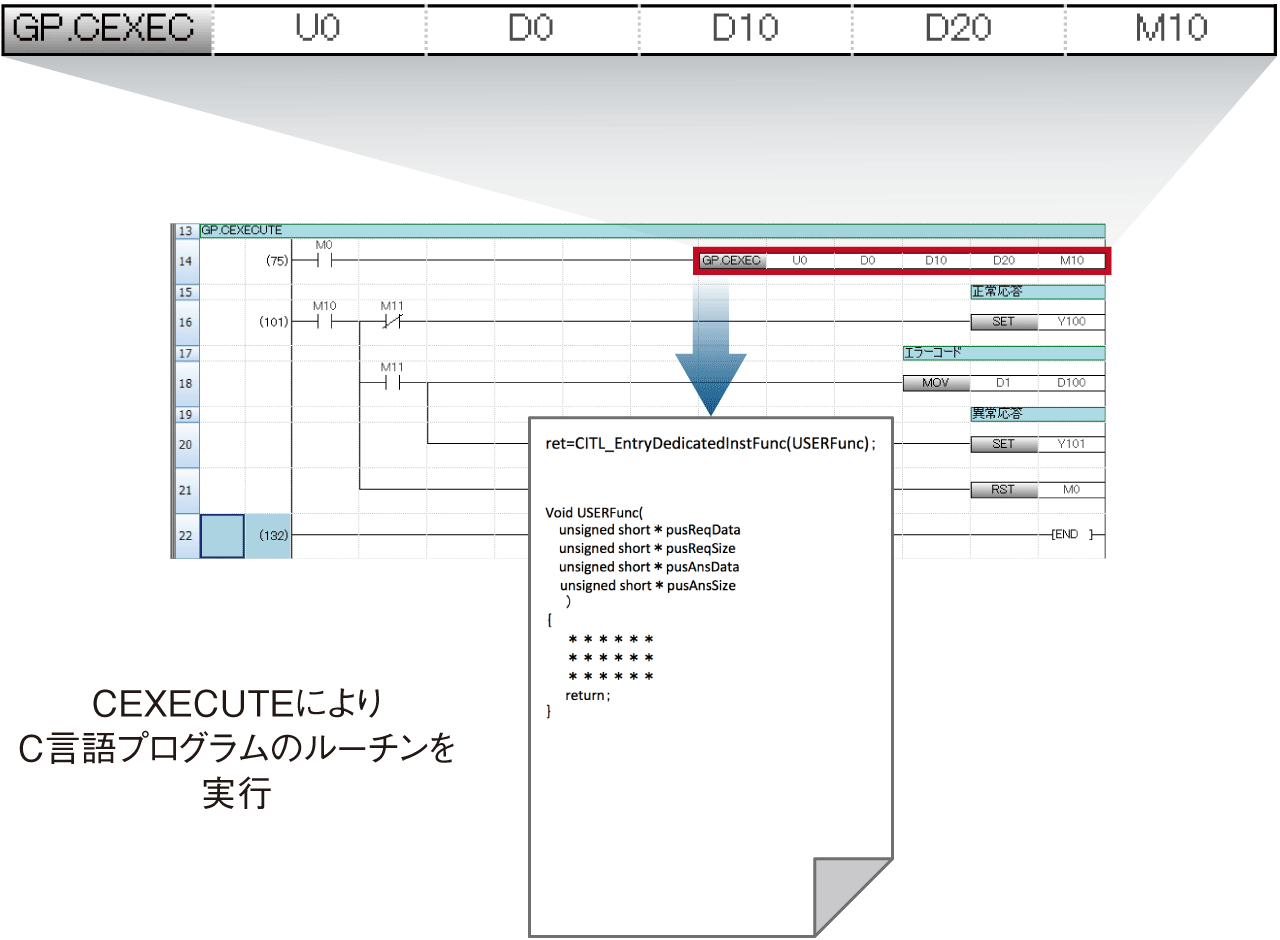Viewport: 1280px width, 940px height.
Task: Select the enlarged D10 operand cell
Action: point(746,29)
